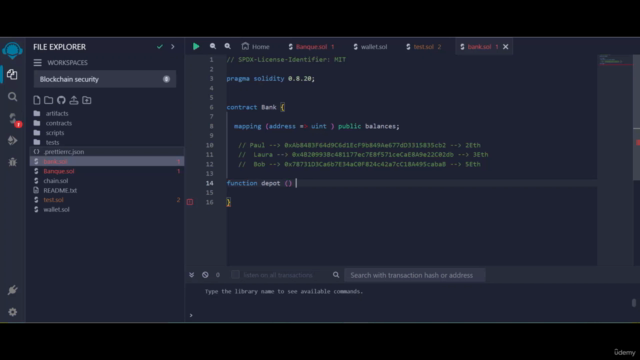The height and width of the screenshot is (360, 640).
Task: Click the Laura address comment line
Action: [363, 155]
